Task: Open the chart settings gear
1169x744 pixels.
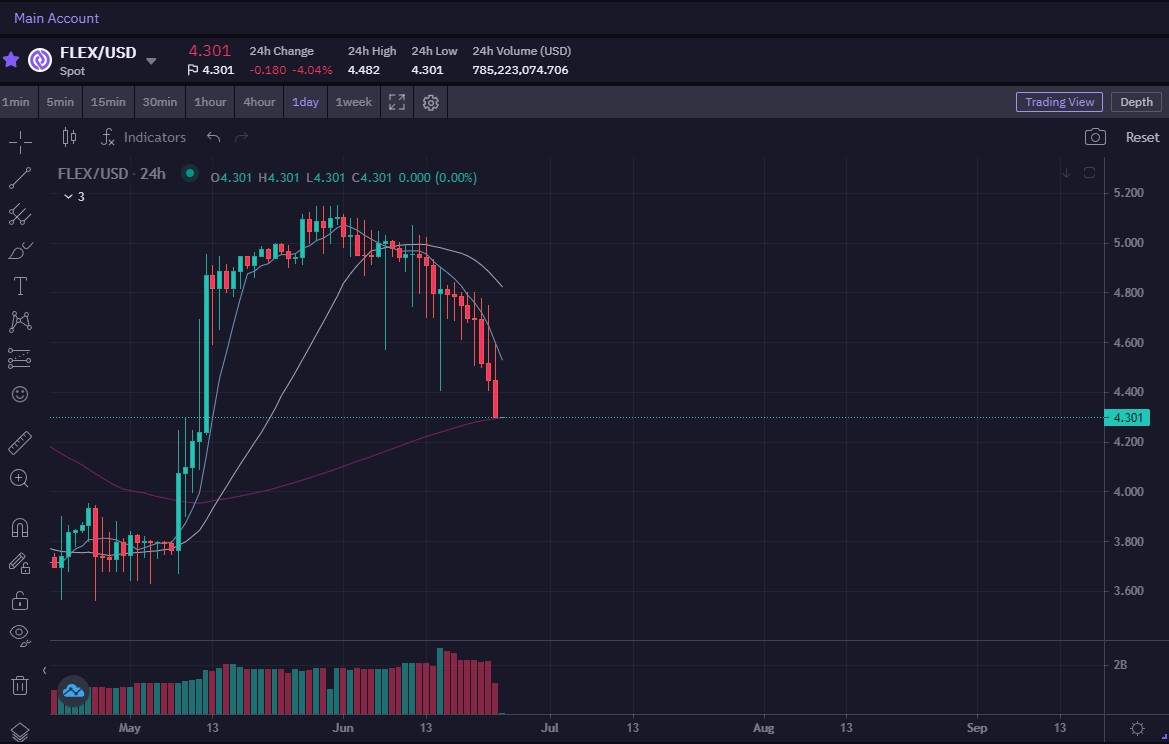Action: 430,102
